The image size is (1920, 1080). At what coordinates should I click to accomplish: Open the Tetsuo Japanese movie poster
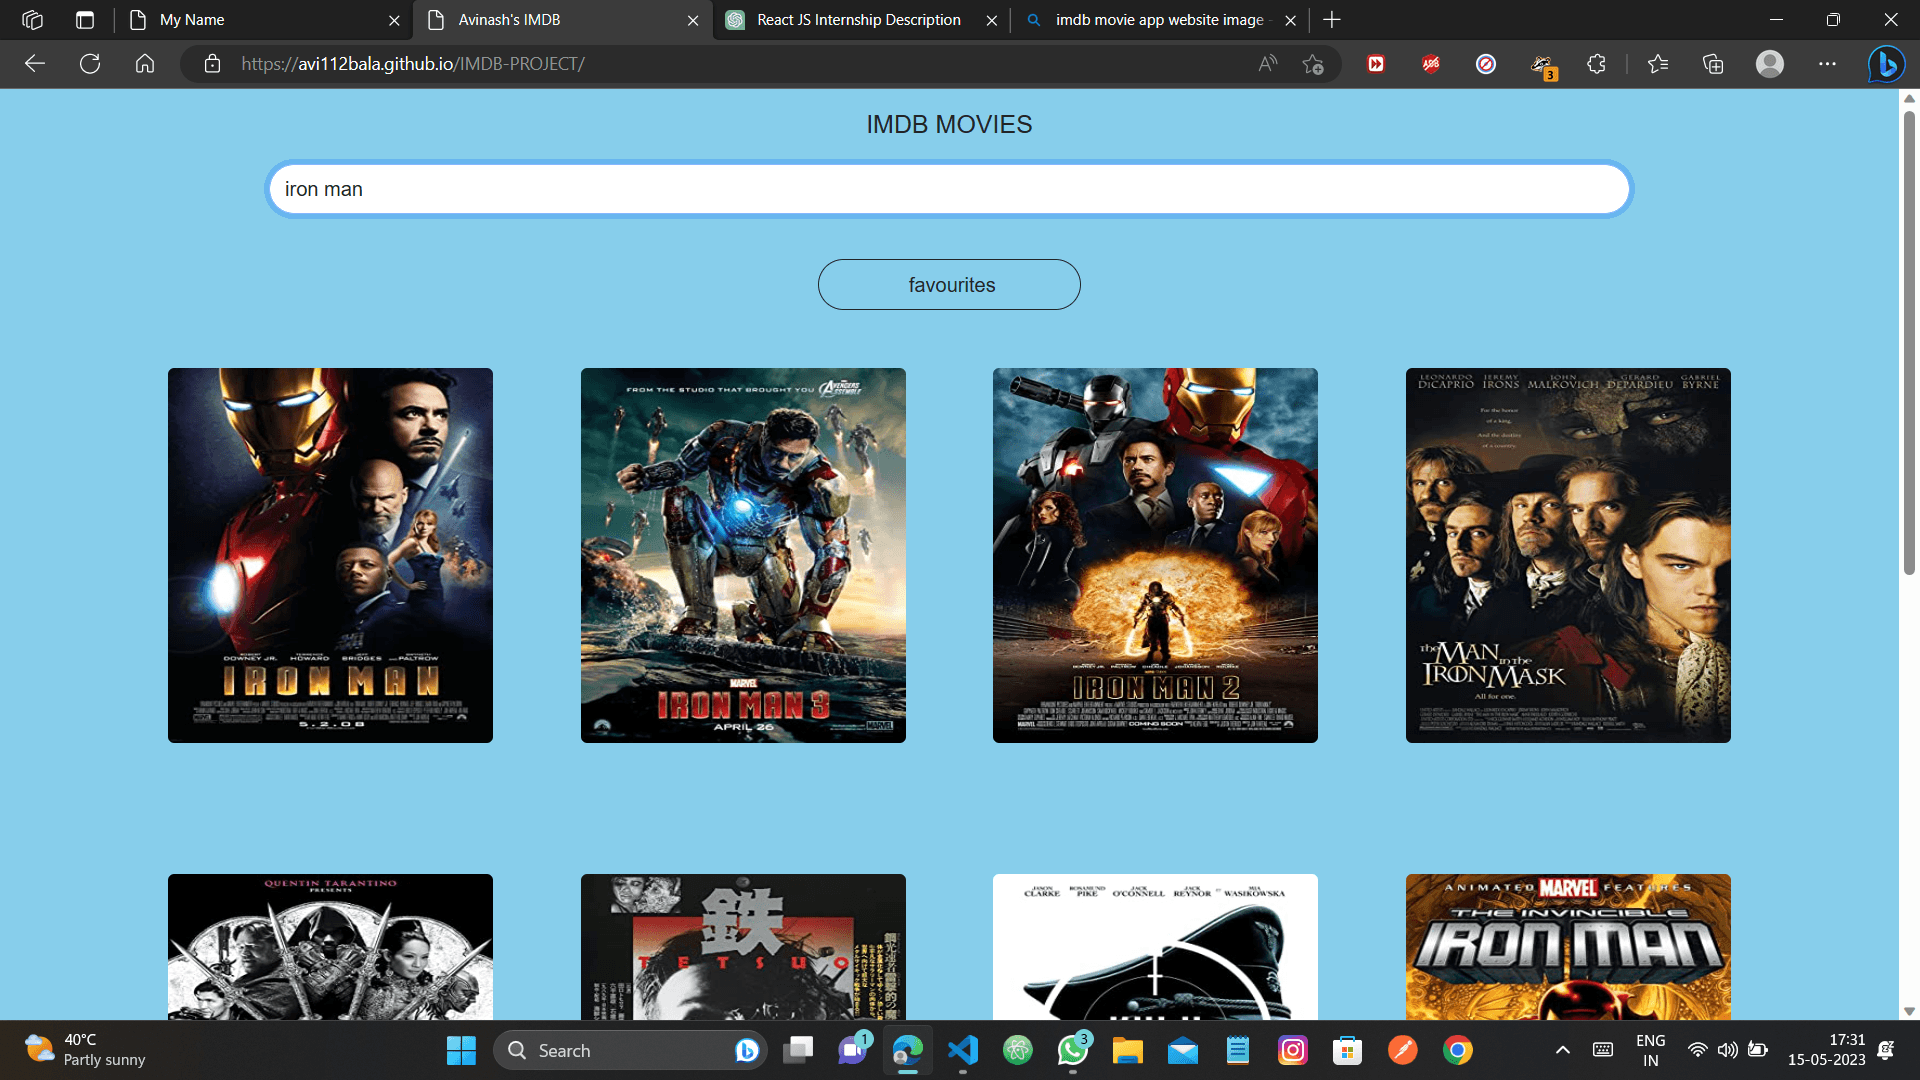pos(743,947)
